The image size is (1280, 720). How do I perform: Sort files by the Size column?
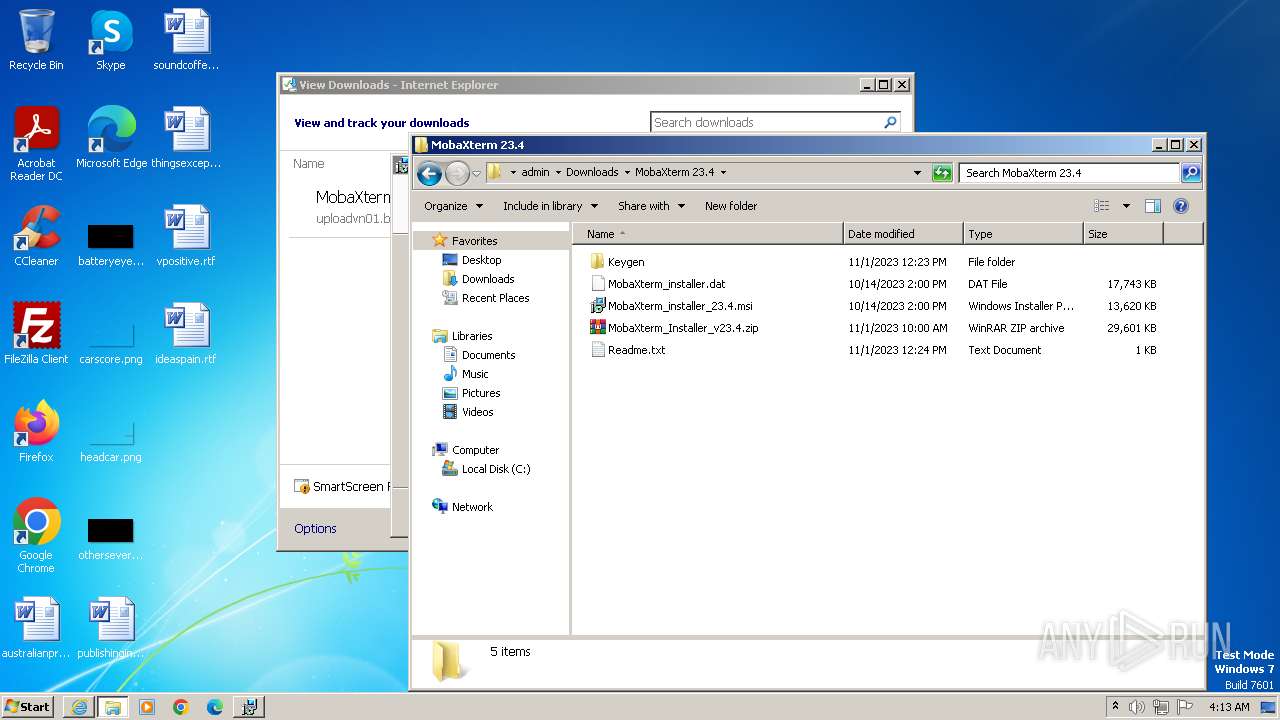pyautogui.click(x=1123, y=234)
